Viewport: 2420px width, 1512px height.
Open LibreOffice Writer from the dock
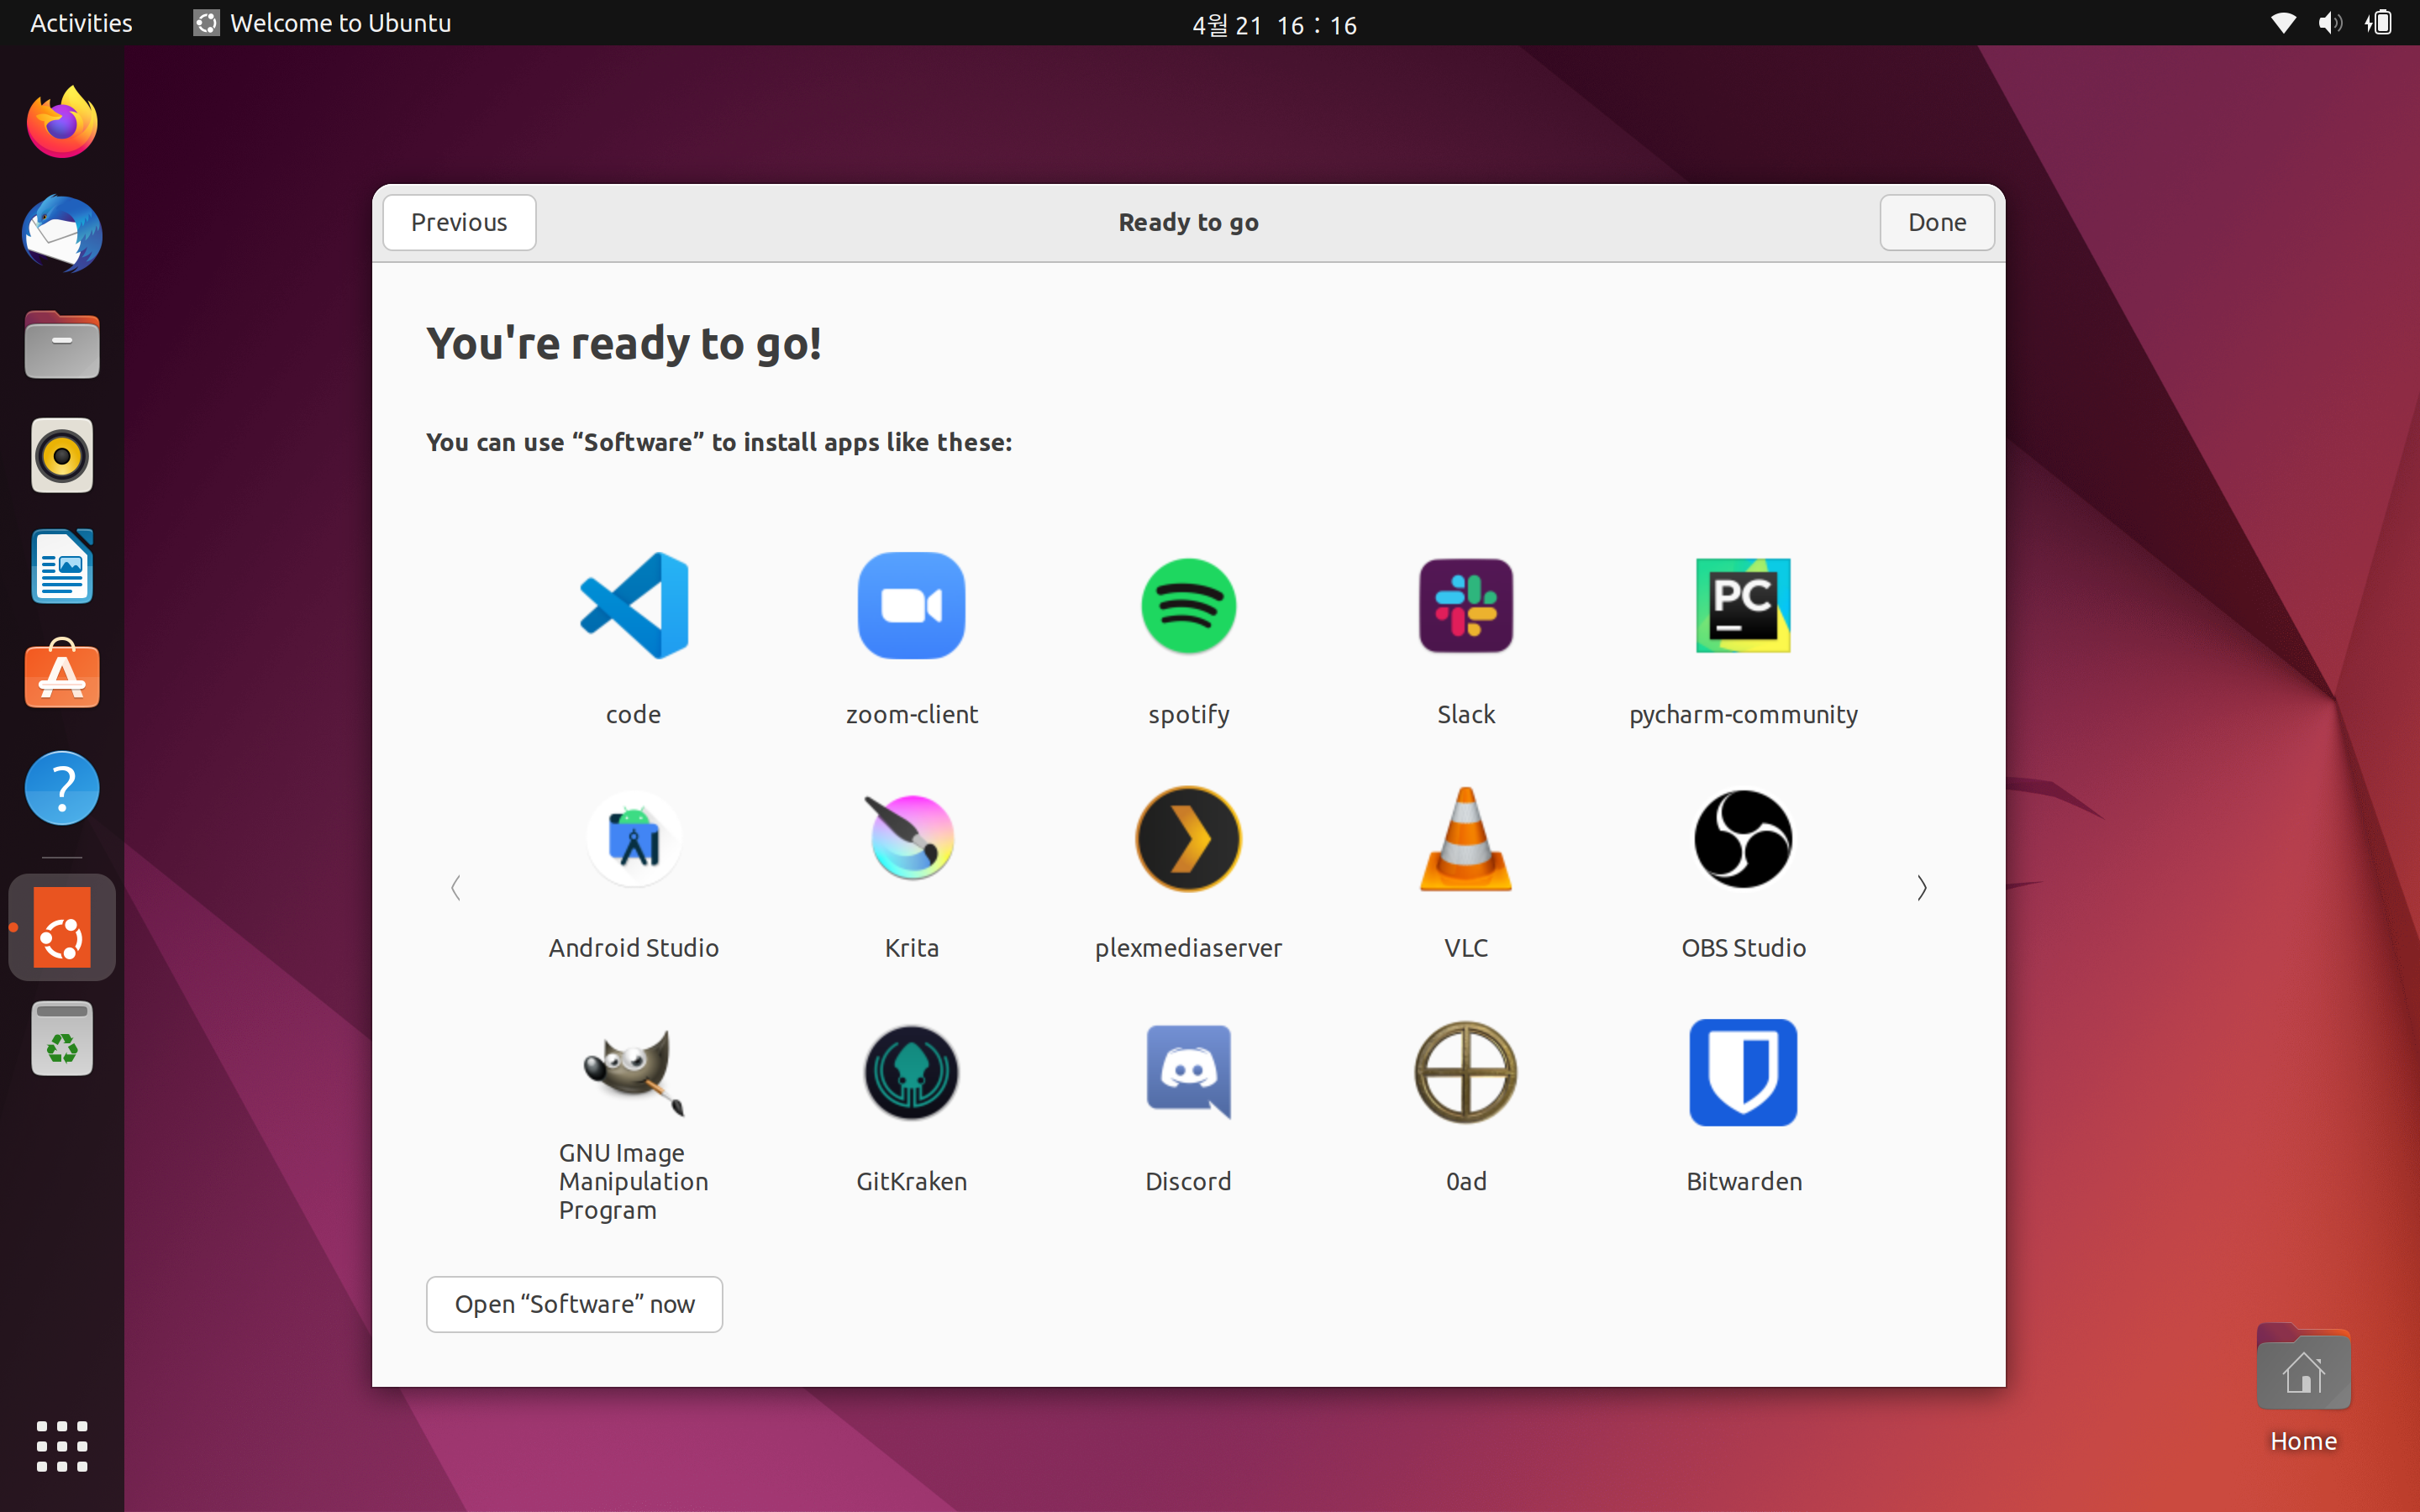click(62, 566)
